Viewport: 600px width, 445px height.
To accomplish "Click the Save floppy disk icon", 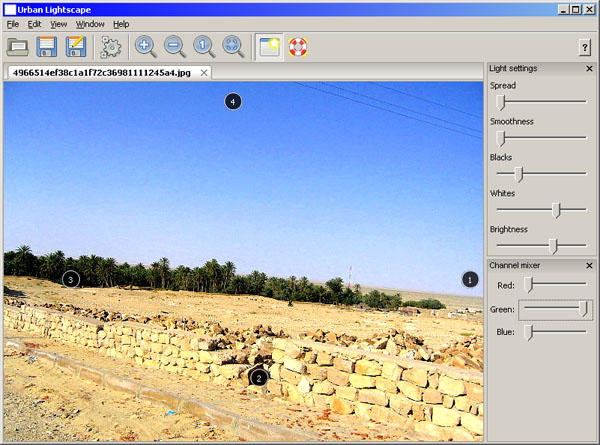I will click(47, 46).
